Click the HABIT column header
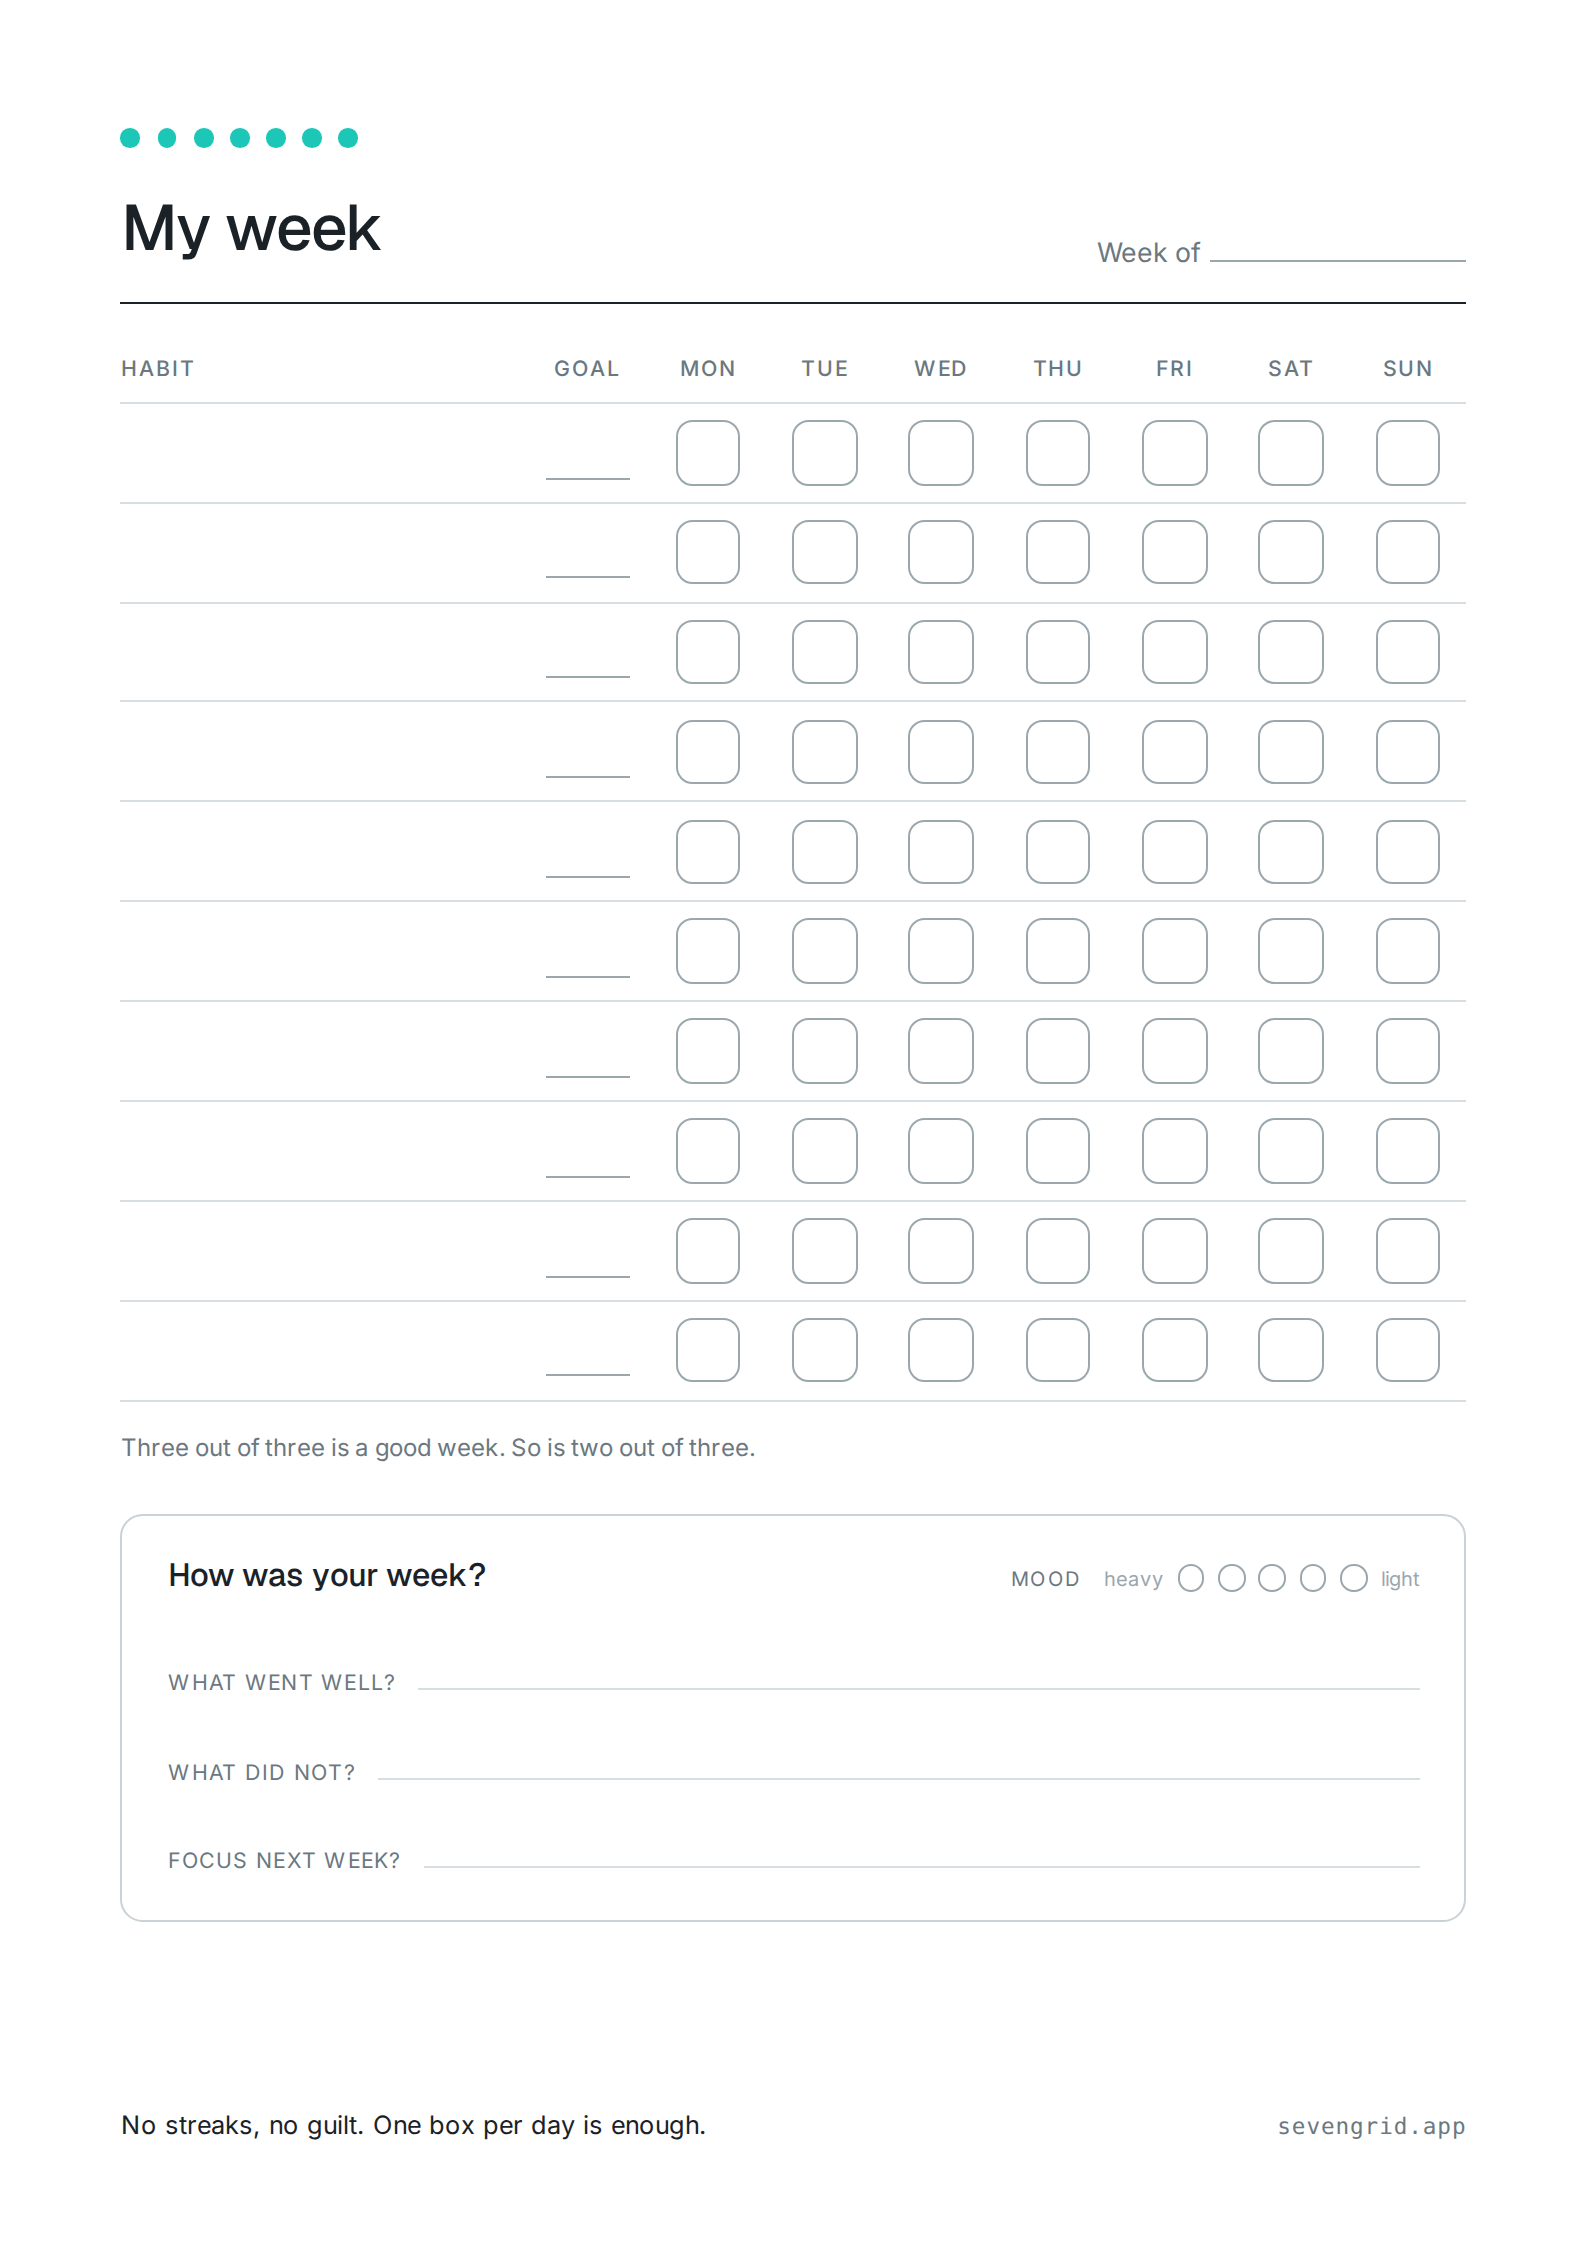The image size is (1588, 2246). [x=158, y=369]
